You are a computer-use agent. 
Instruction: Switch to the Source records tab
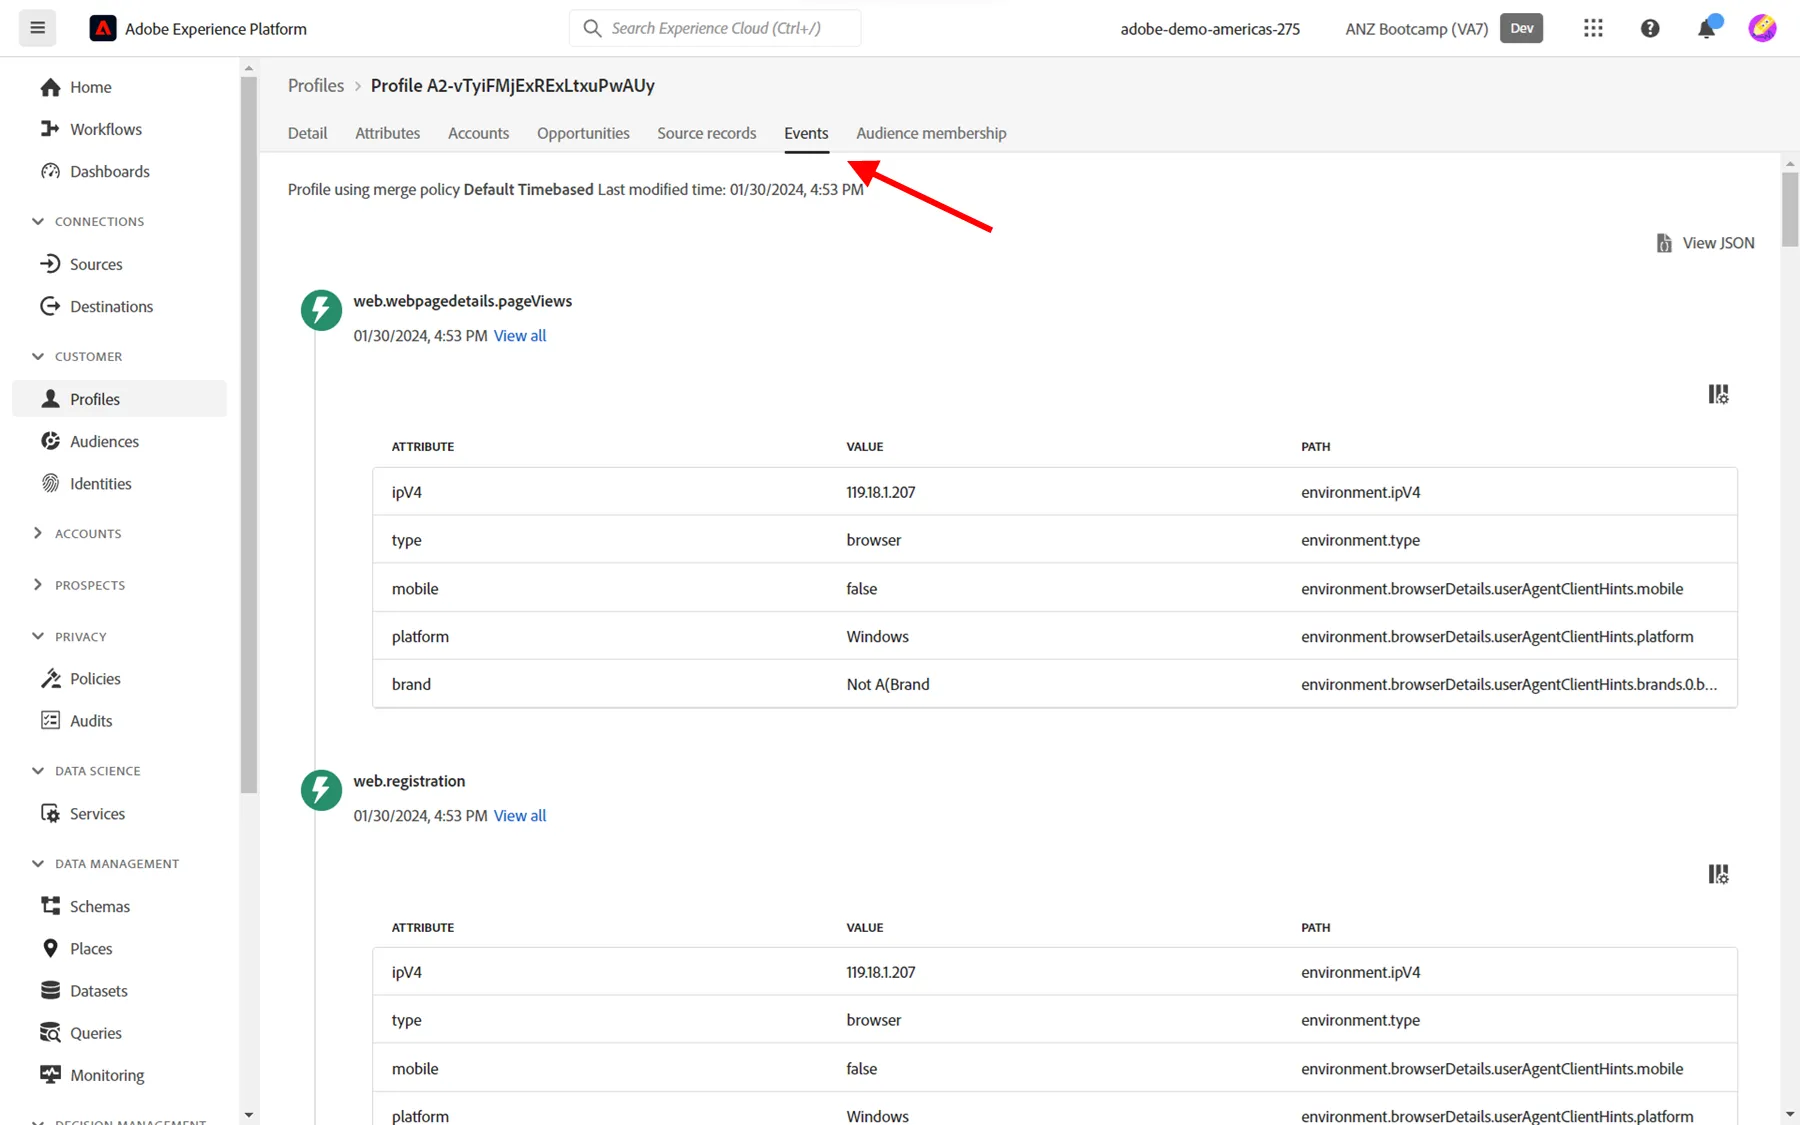coord(706,133)
